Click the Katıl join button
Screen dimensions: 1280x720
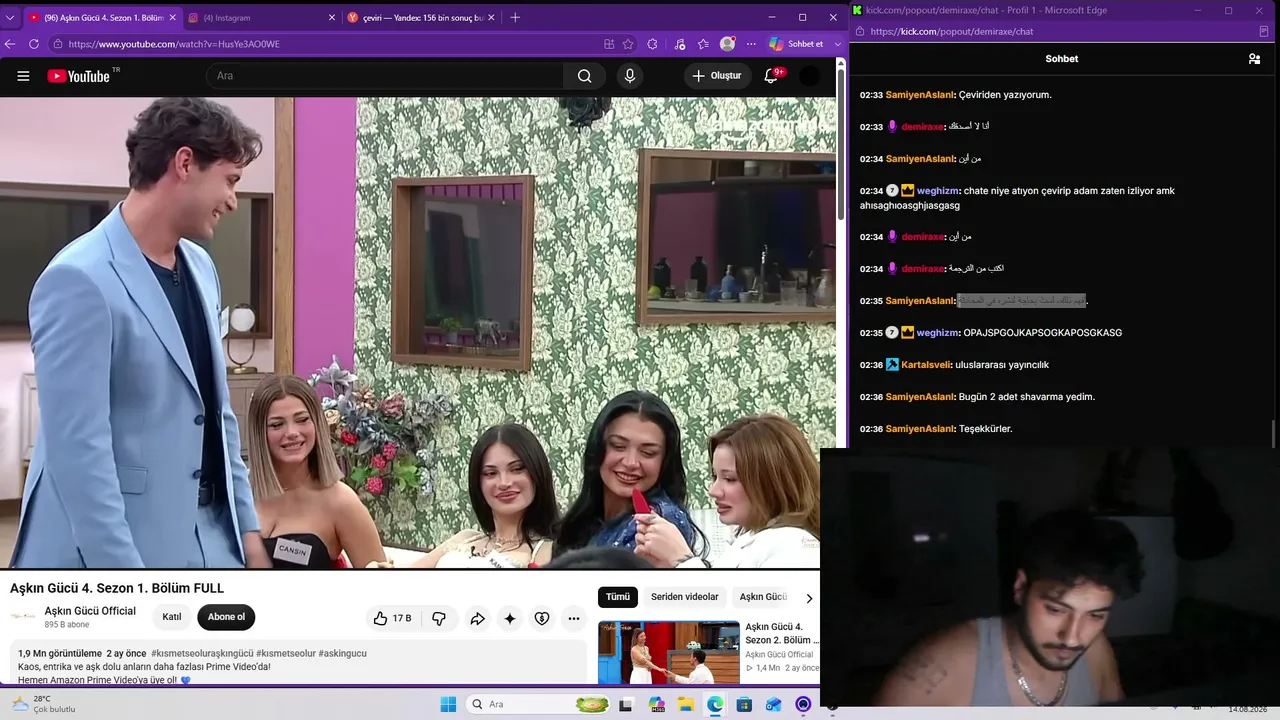point(172,617)
